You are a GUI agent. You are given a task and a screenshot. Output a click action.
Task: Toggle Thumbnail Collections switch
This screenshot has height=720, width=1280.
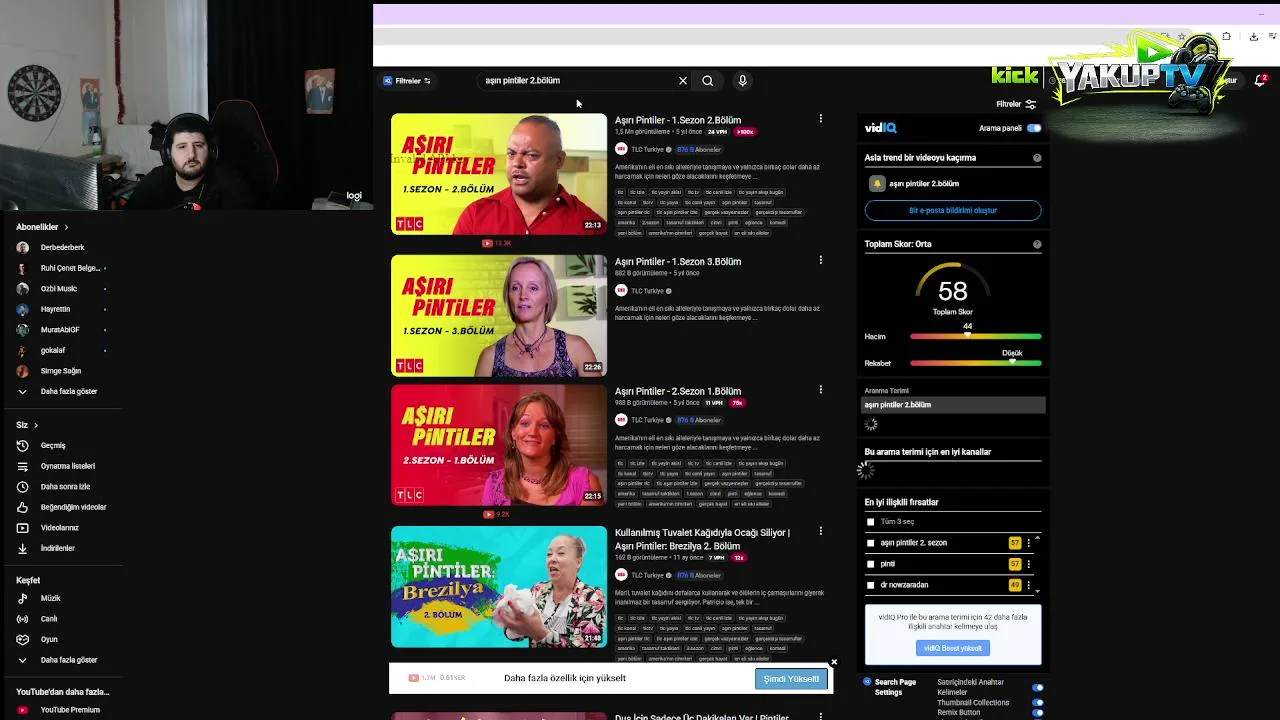click(1037, 702)
